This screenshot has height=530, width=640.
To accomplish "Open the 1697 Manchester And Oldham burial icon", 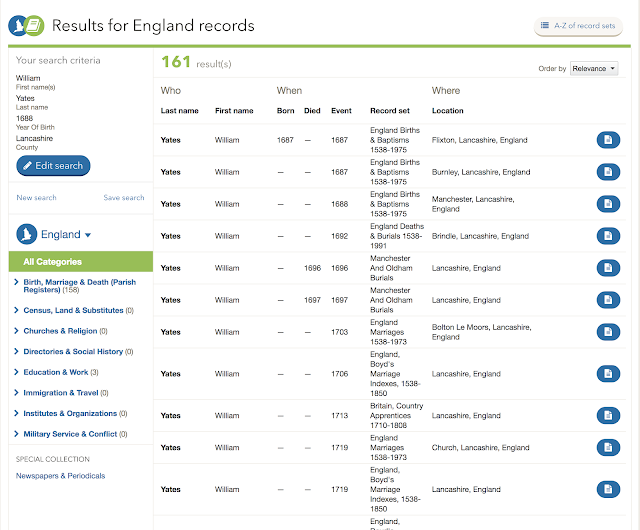I will (x=608, y=300).
